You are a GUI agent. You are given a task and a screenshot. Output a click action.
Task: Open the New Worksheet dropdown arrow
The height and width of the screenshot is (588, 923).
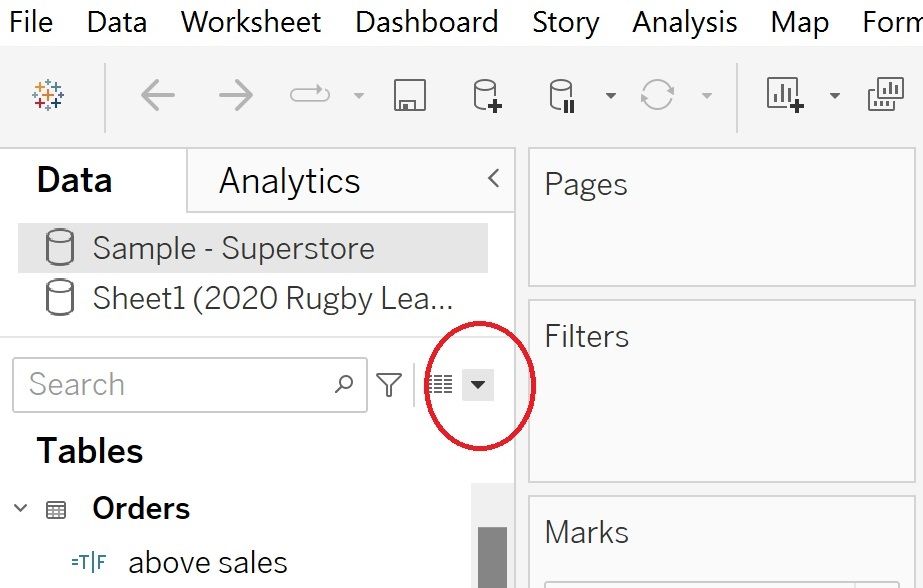coord(834,96)
